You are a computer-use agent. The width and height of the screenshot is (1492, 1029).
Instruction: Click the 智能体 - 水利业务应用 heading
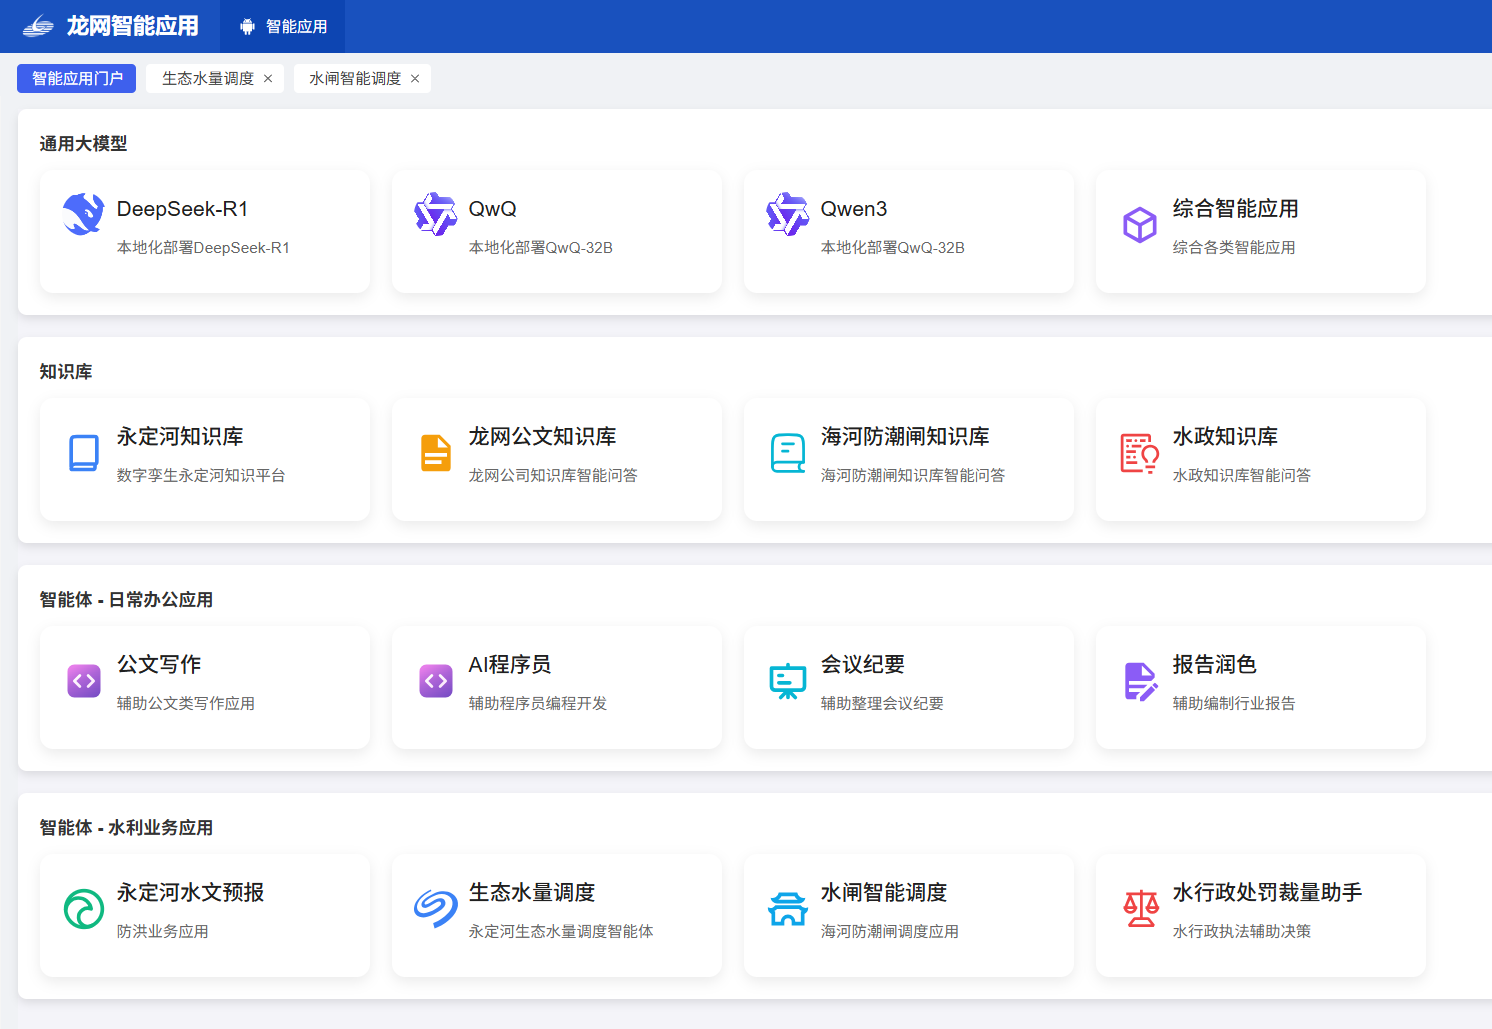126,828
